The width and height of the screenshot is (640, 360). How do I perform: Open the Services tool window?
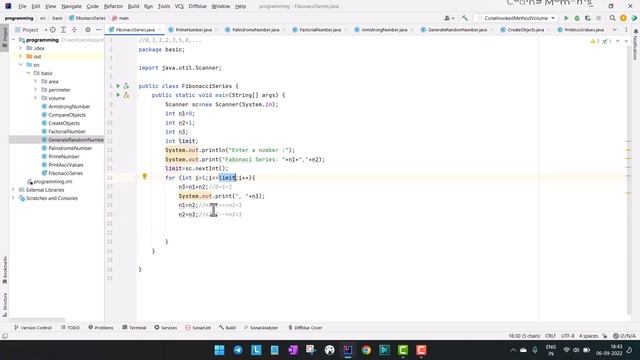coord(166,328)
